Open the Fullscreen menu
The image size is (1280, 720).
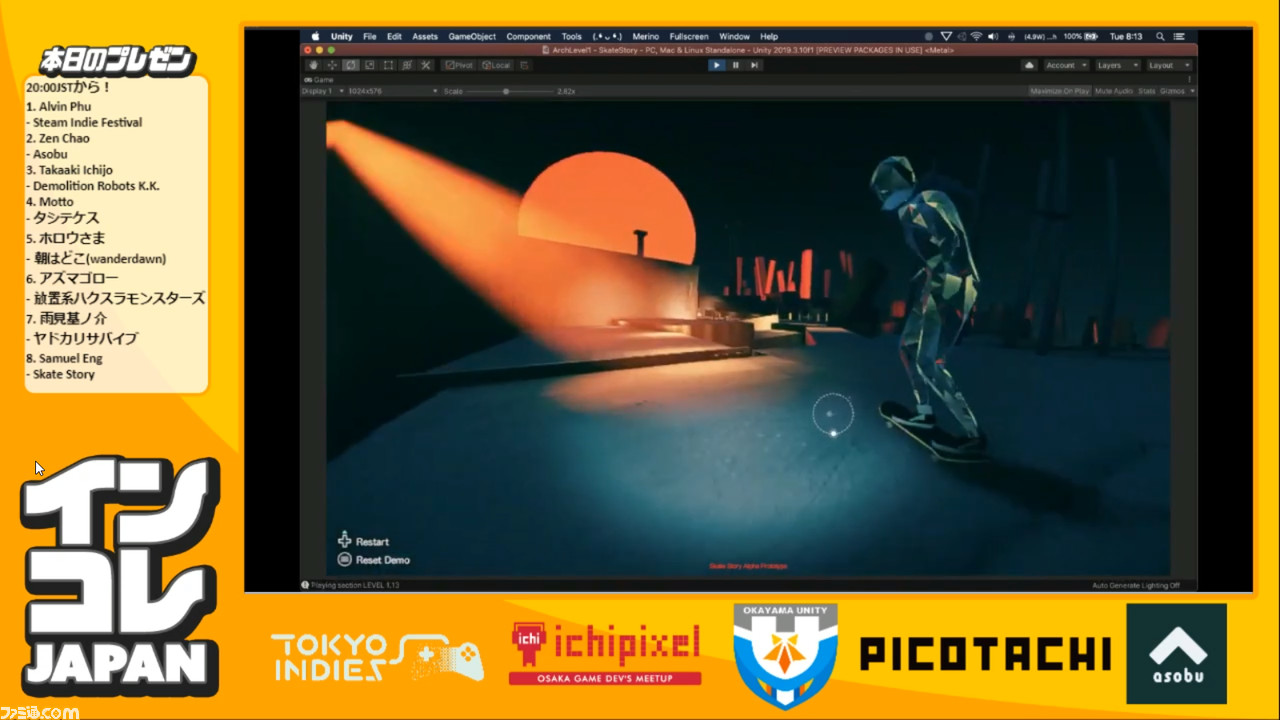tap(689, 36)
